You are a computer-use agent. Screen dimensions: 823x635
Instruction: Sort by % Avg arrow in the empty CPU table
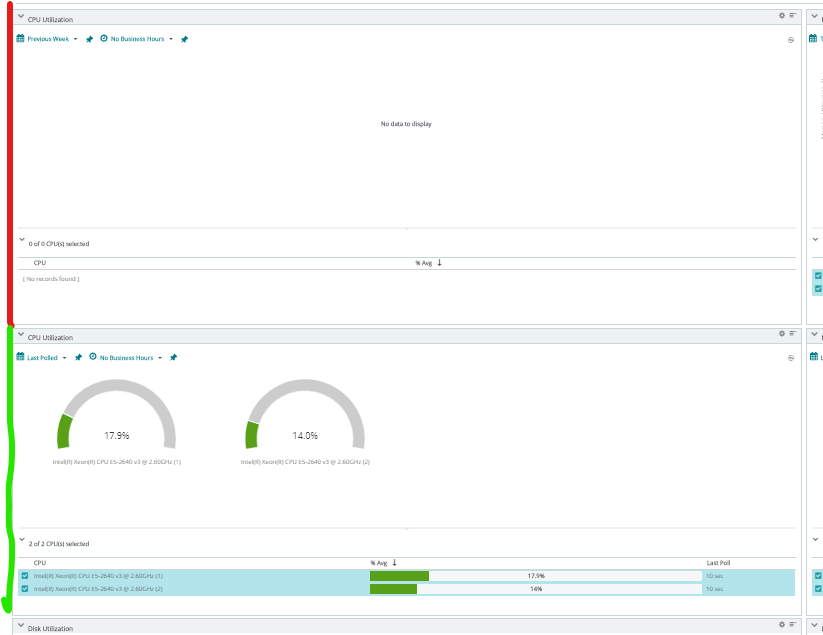[439, 262]
